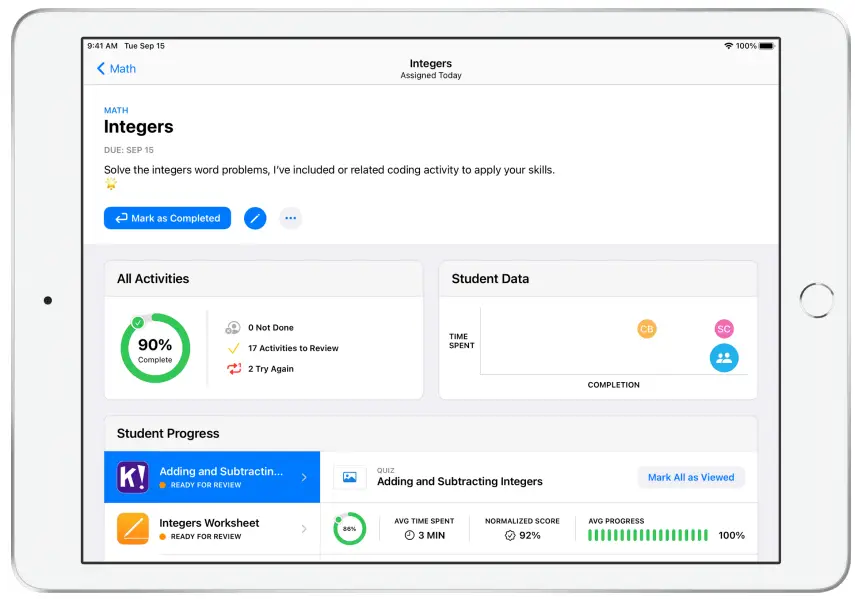Tap the blue class group icon
This screenshot has height=599, width=855.
(x=724, y=358)
